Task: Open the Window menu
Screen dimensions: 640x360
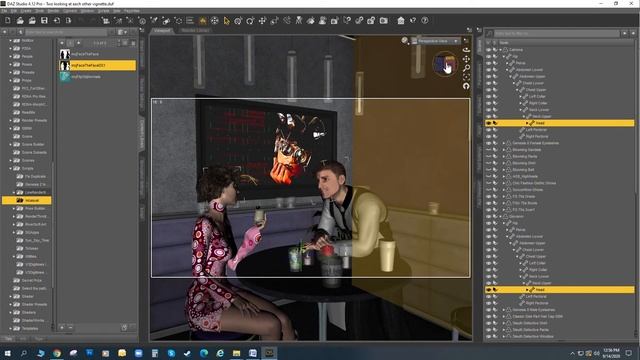Action: click(87, 11)
